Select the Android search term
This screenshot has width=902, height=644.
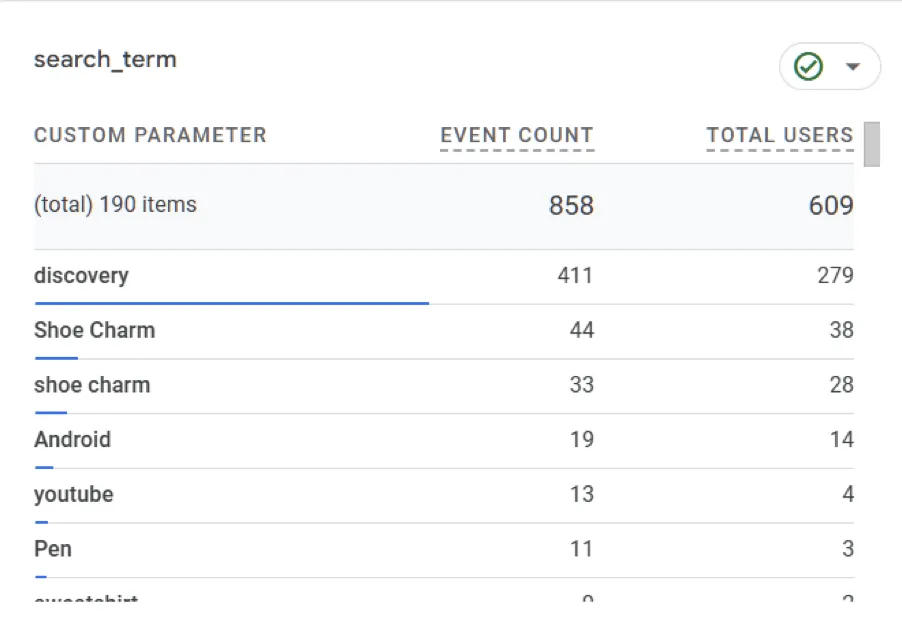[x=72, y=440]
